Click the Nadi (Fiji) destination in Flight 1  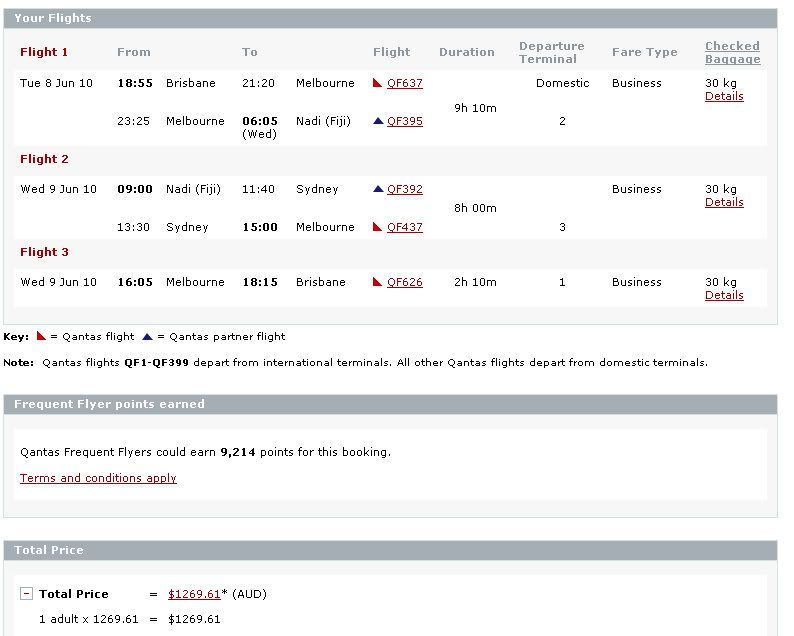pos(324,121)
